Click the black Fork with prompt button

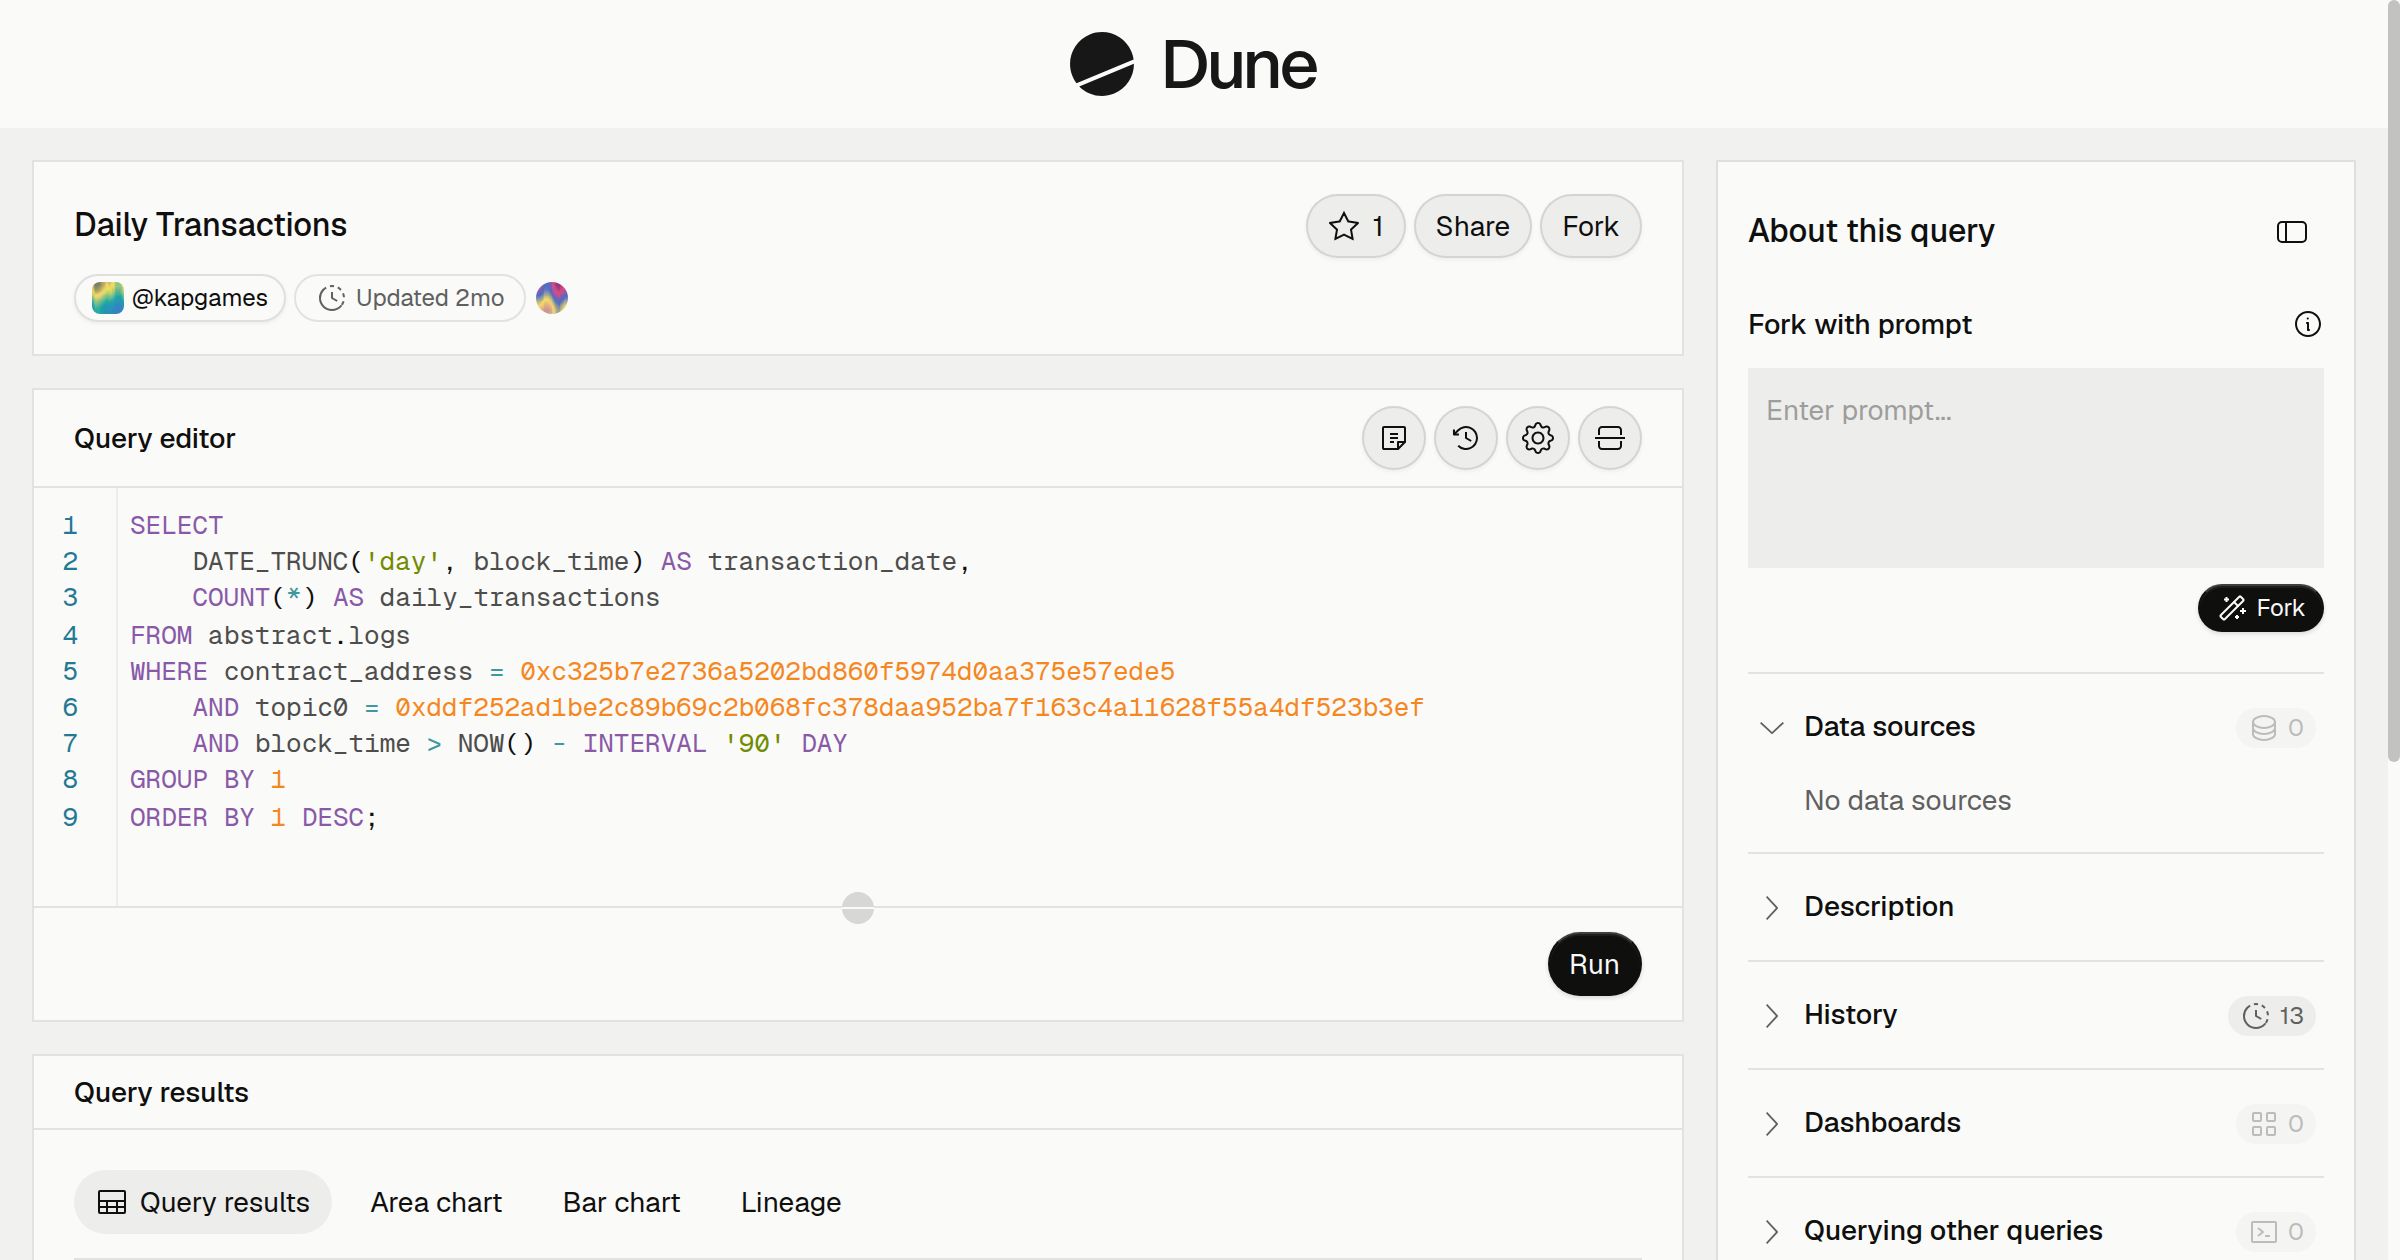[x=2261, y=608]
